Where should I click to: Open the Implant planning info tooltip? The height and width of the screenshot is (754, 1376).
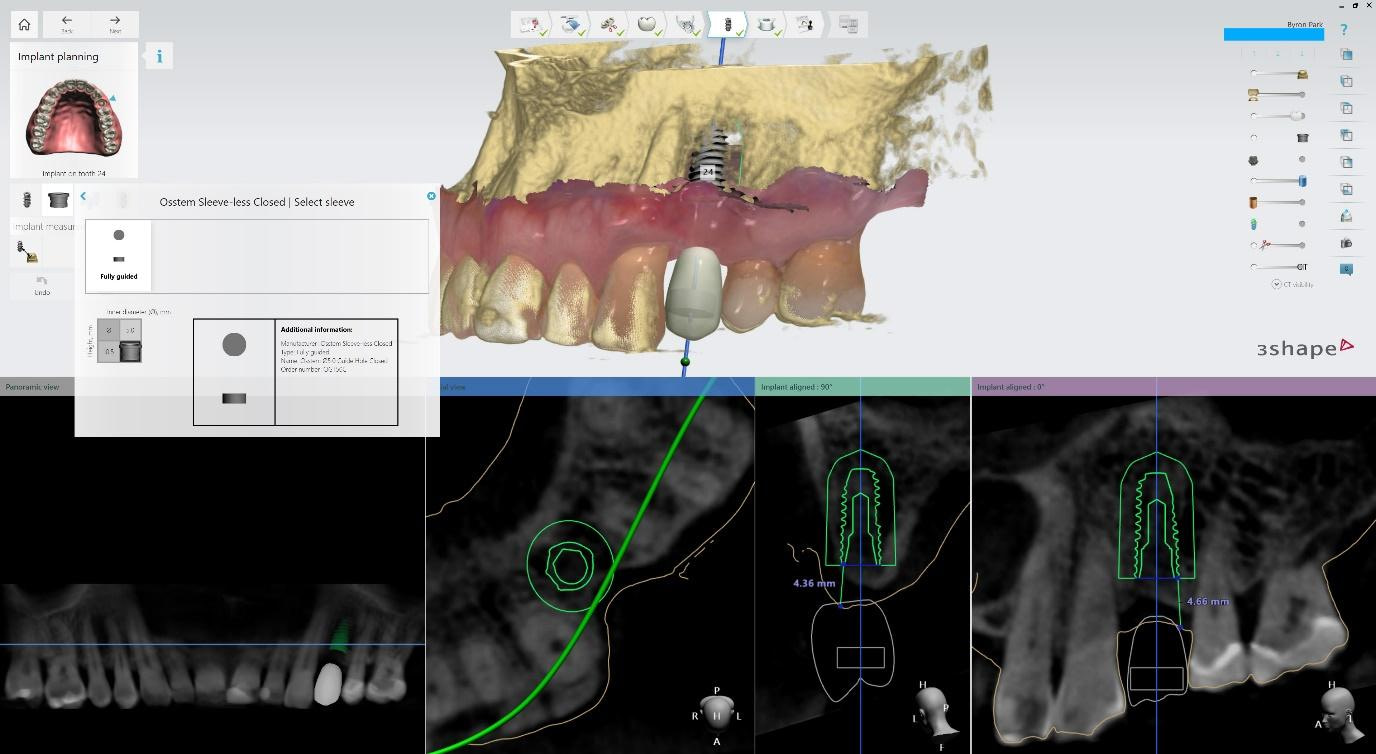158,56
